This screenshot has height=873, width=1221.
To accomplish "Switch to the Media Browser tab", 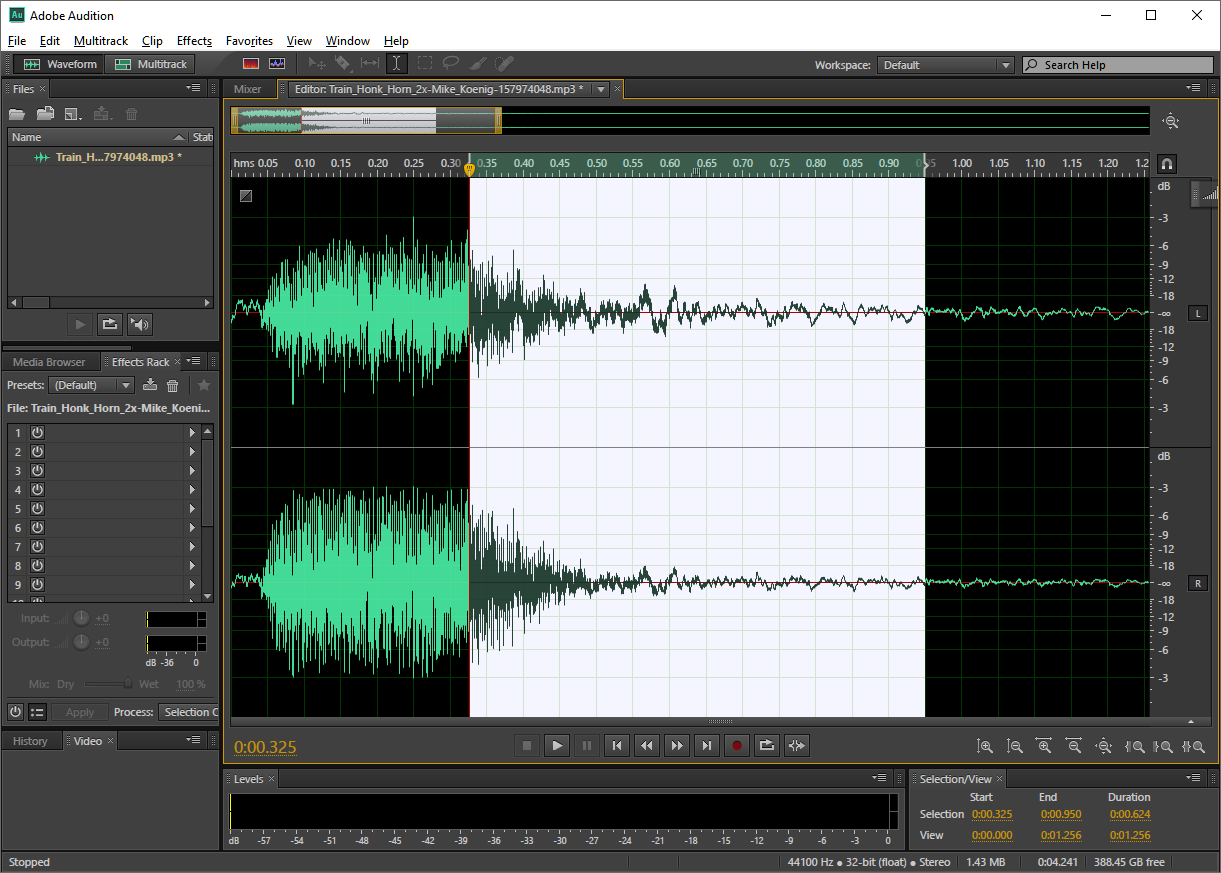I will [x=49, y=362].
